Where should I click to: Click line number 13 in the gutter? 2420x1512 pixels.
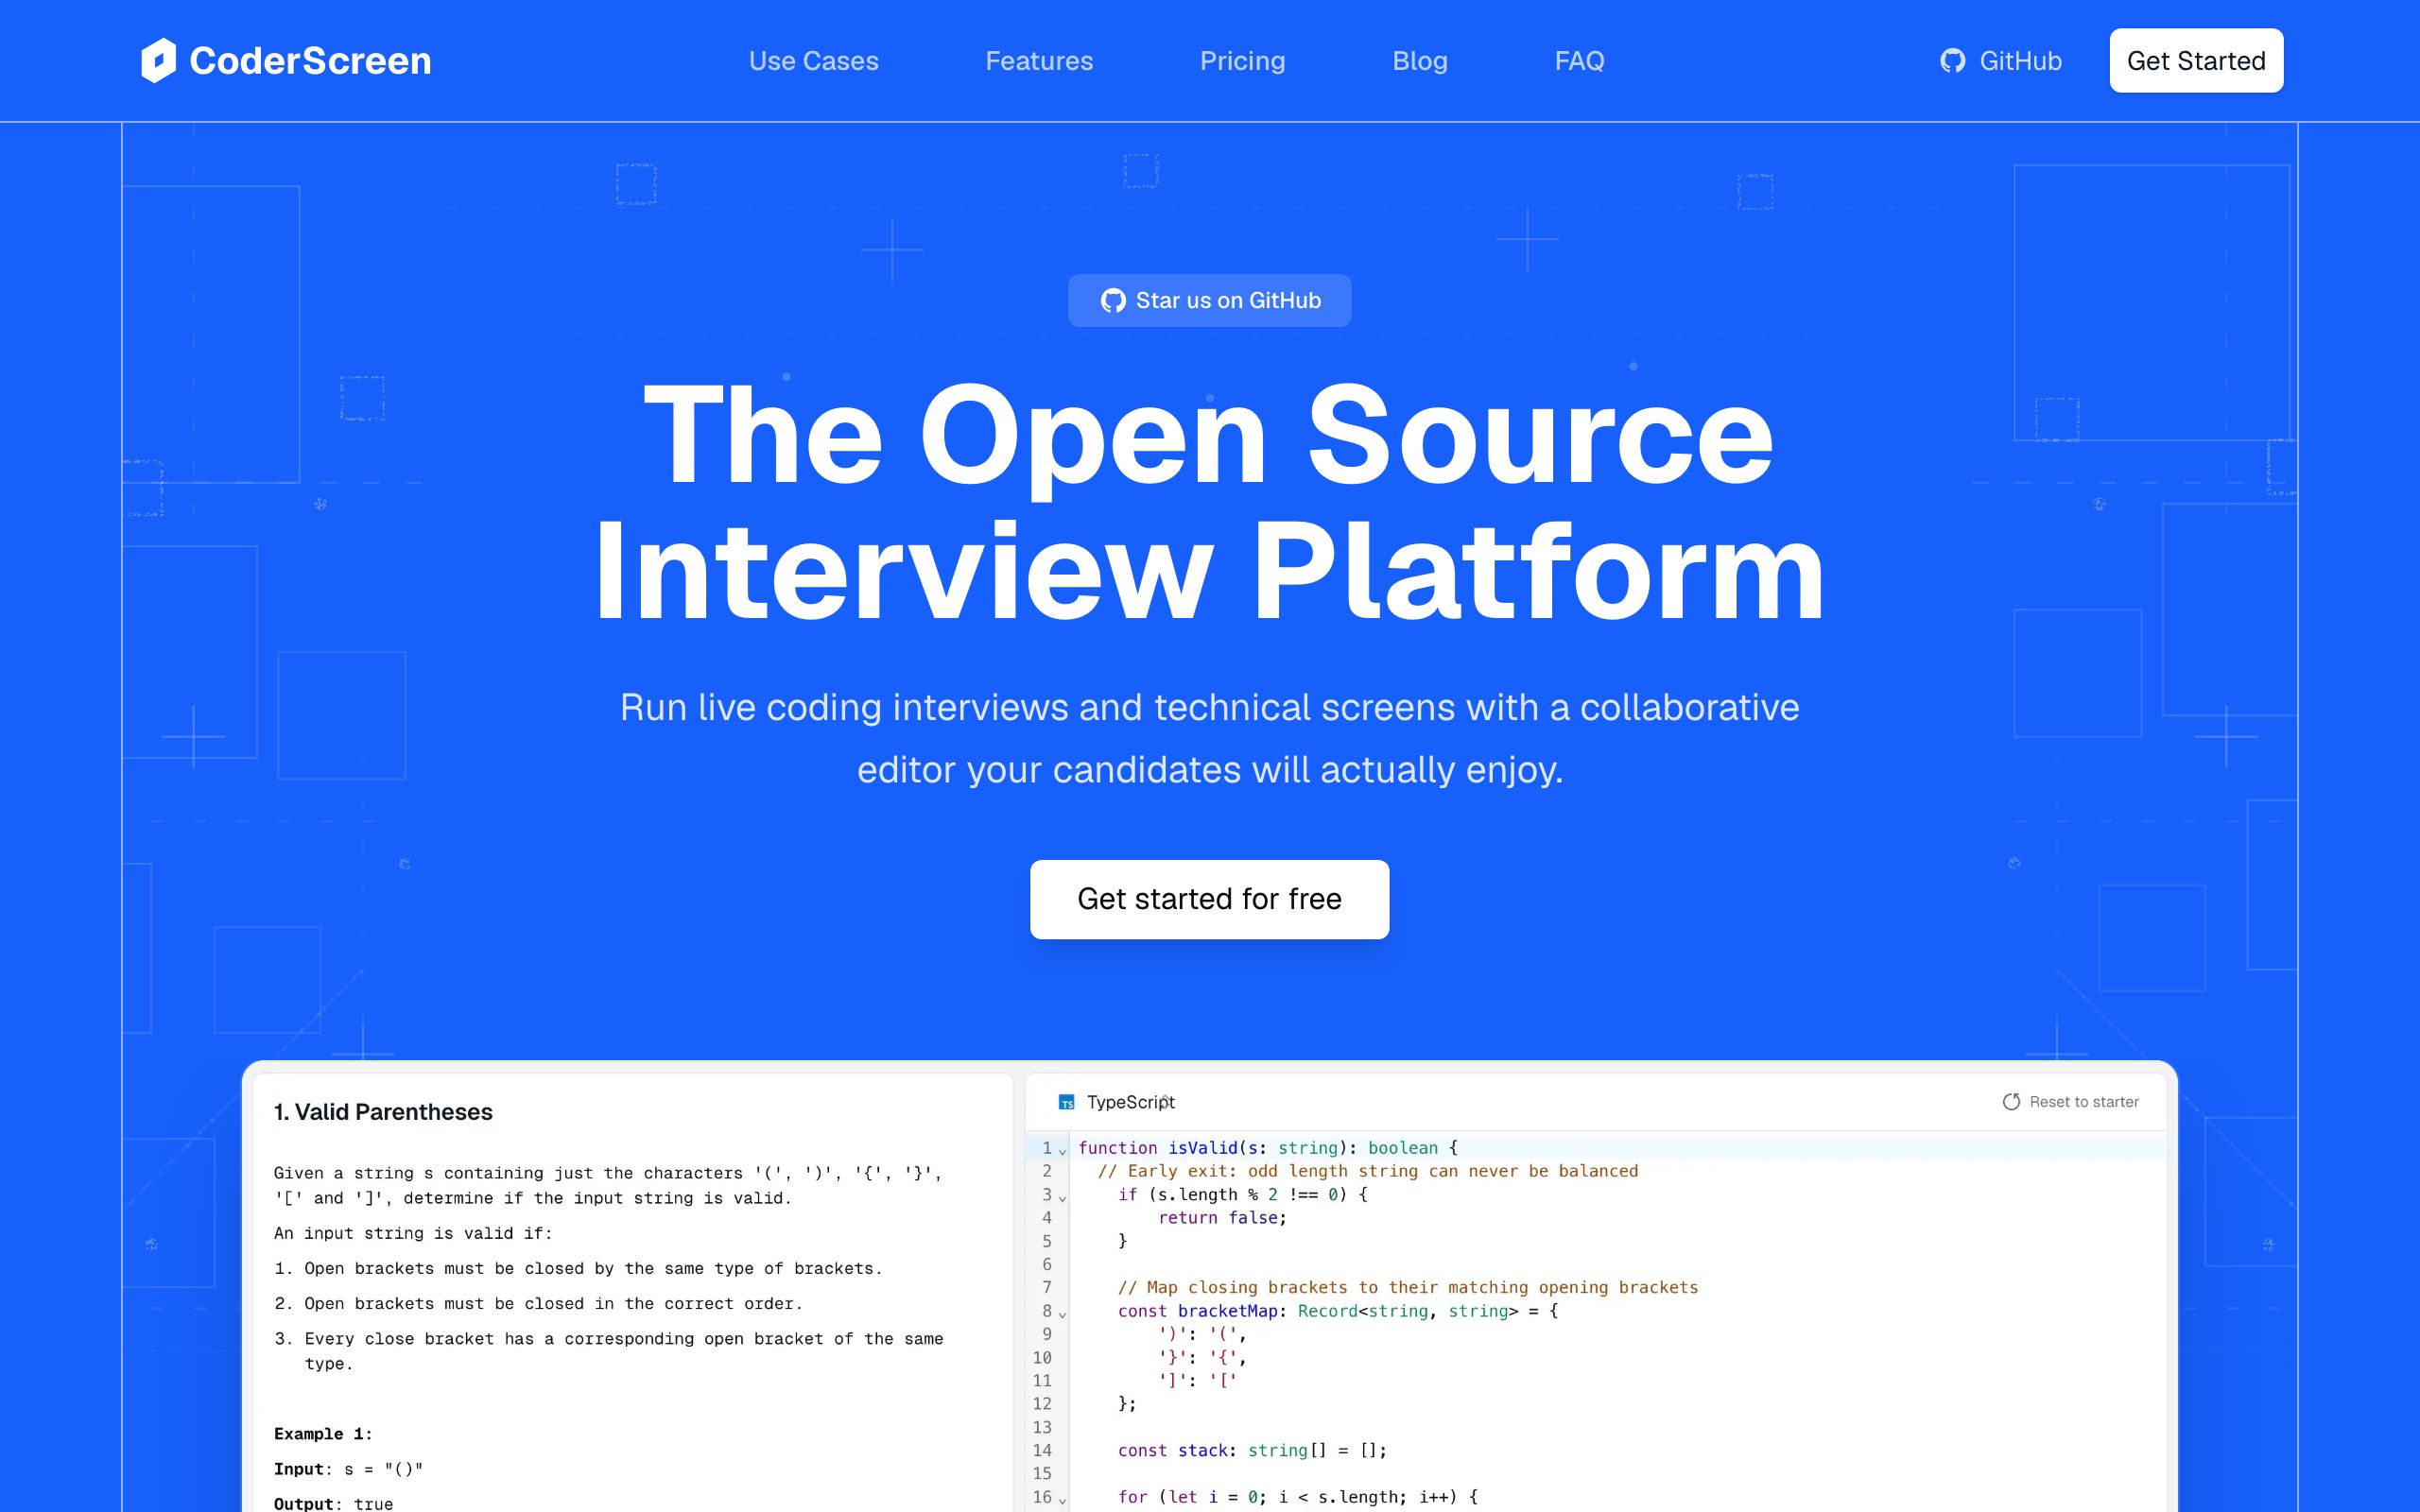pyautogui.click(x=1042, y=1427)
